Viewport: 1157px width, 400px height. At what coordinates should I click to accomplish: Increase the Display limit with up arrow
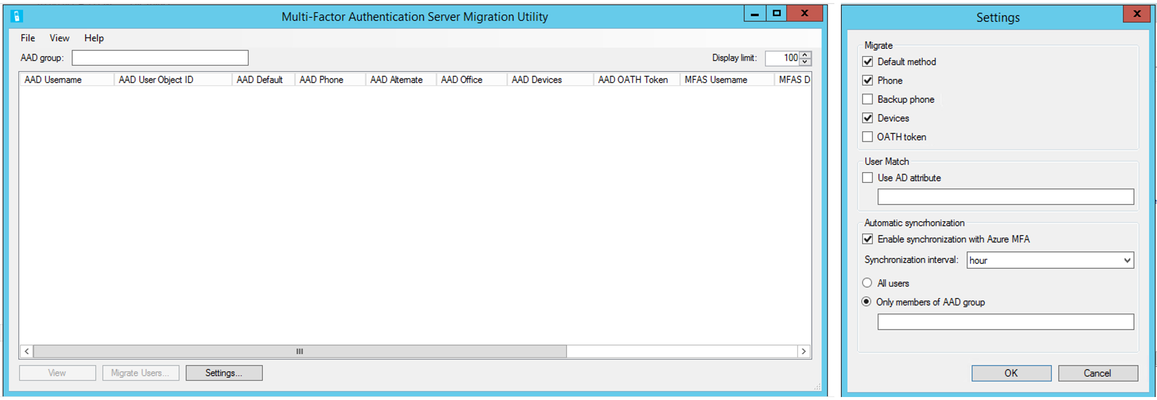(x=806, y=55)
